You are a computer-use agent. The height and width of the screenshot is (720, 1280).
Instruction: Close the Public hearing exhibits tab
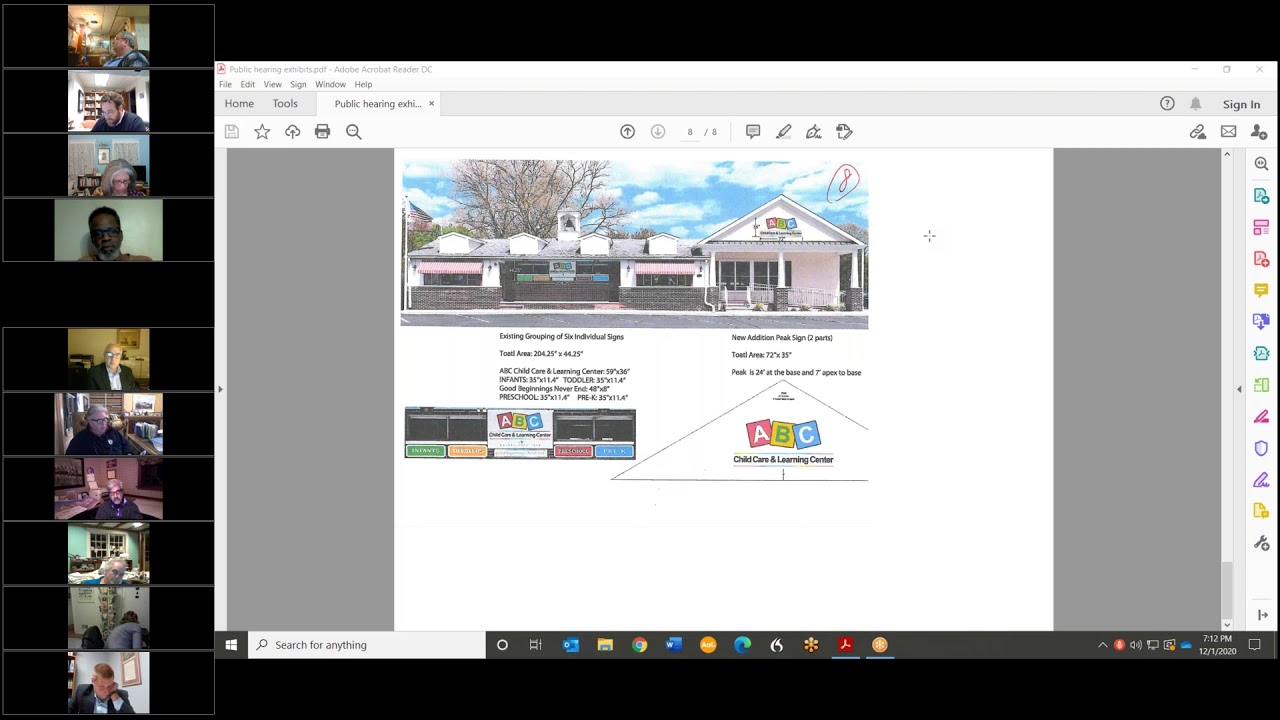point(432,104)
